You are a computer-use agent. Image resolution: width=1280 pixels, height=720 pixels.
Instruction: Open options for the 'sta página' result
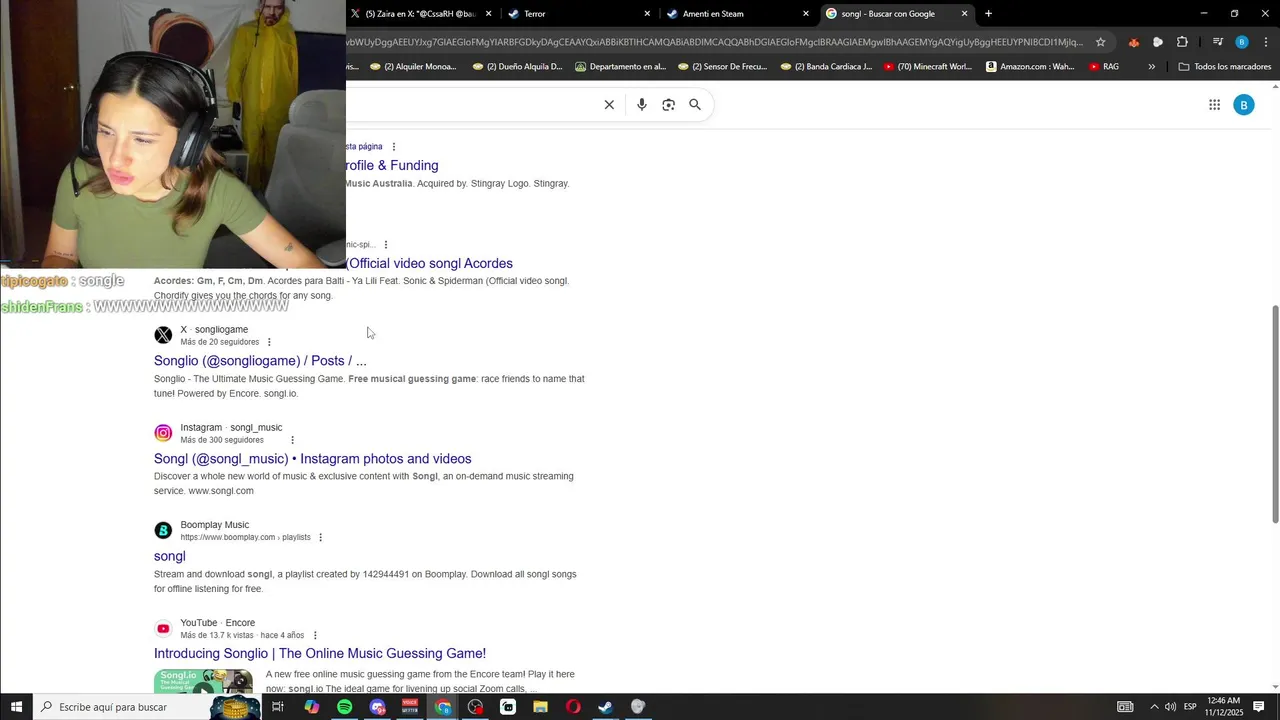click(394, 147)
